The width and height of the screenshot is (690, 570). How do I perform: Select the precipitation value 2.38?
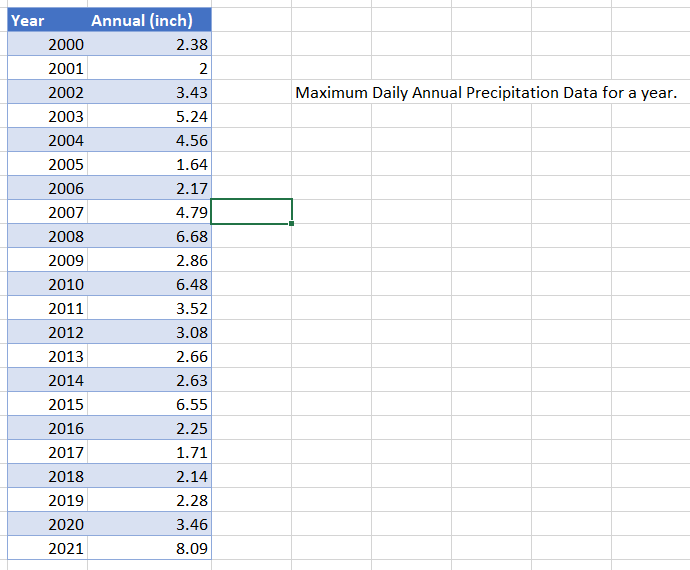point(149,44)
